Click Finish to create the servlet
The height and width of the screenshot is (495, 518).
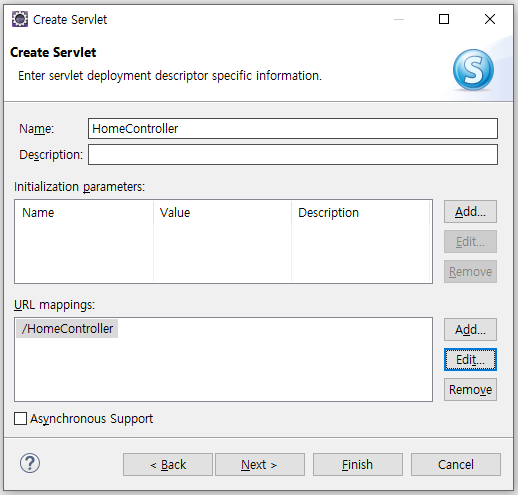point(358,464)
